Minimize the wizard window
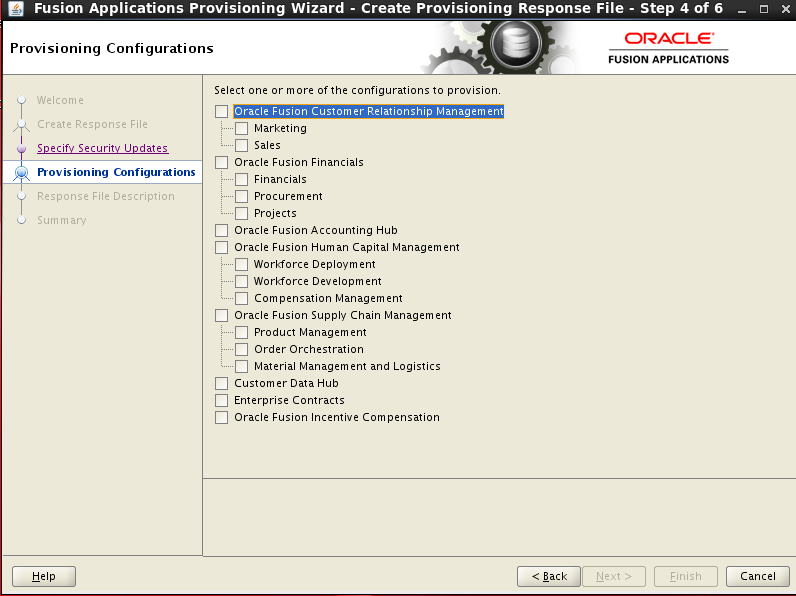The image size is (796, 596). click(x=742, y=9)
